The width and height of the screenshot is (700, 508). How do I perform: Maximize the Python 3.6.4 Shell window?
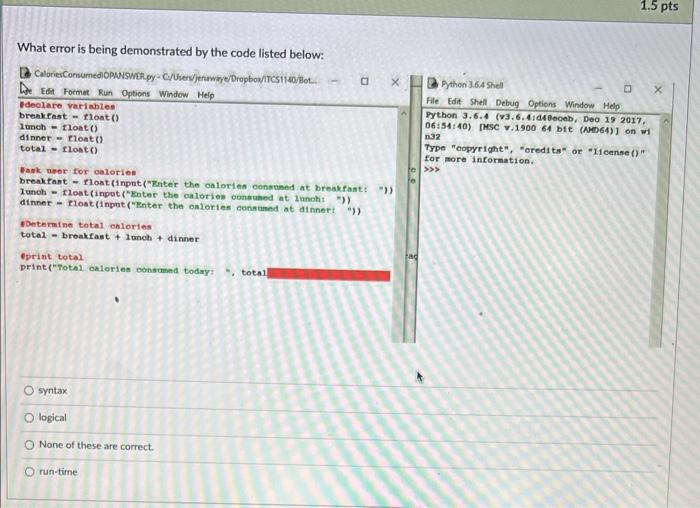coord(628,88)
